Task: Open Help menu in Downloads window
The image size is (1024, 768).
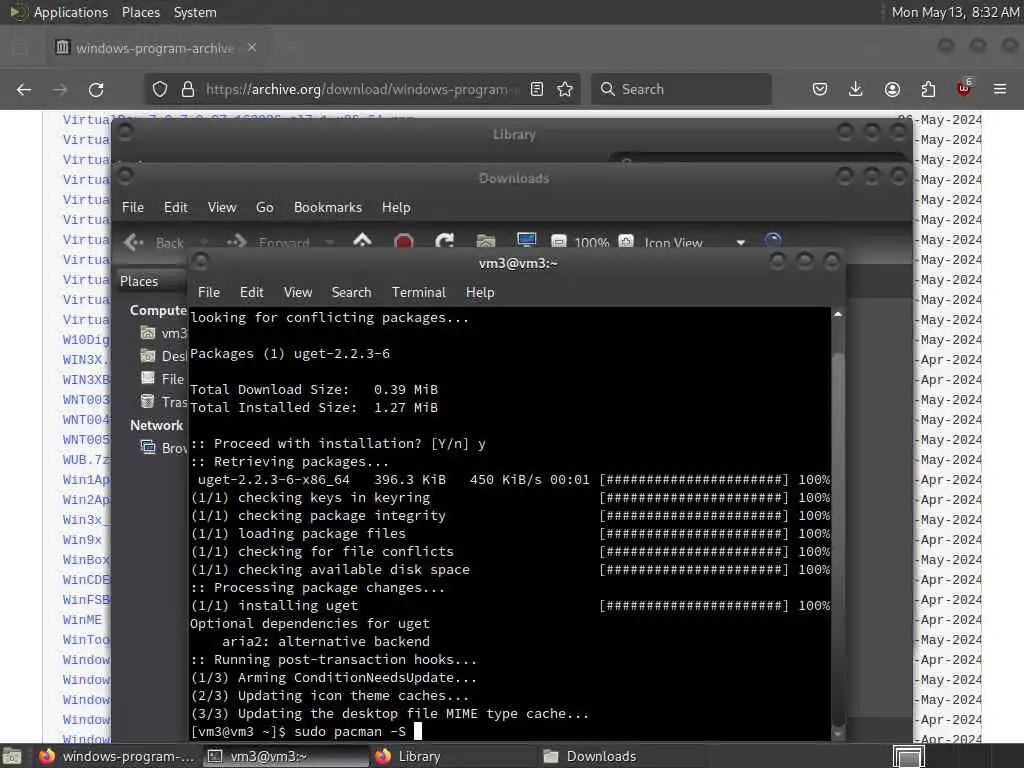Action: tap(396, 207)
